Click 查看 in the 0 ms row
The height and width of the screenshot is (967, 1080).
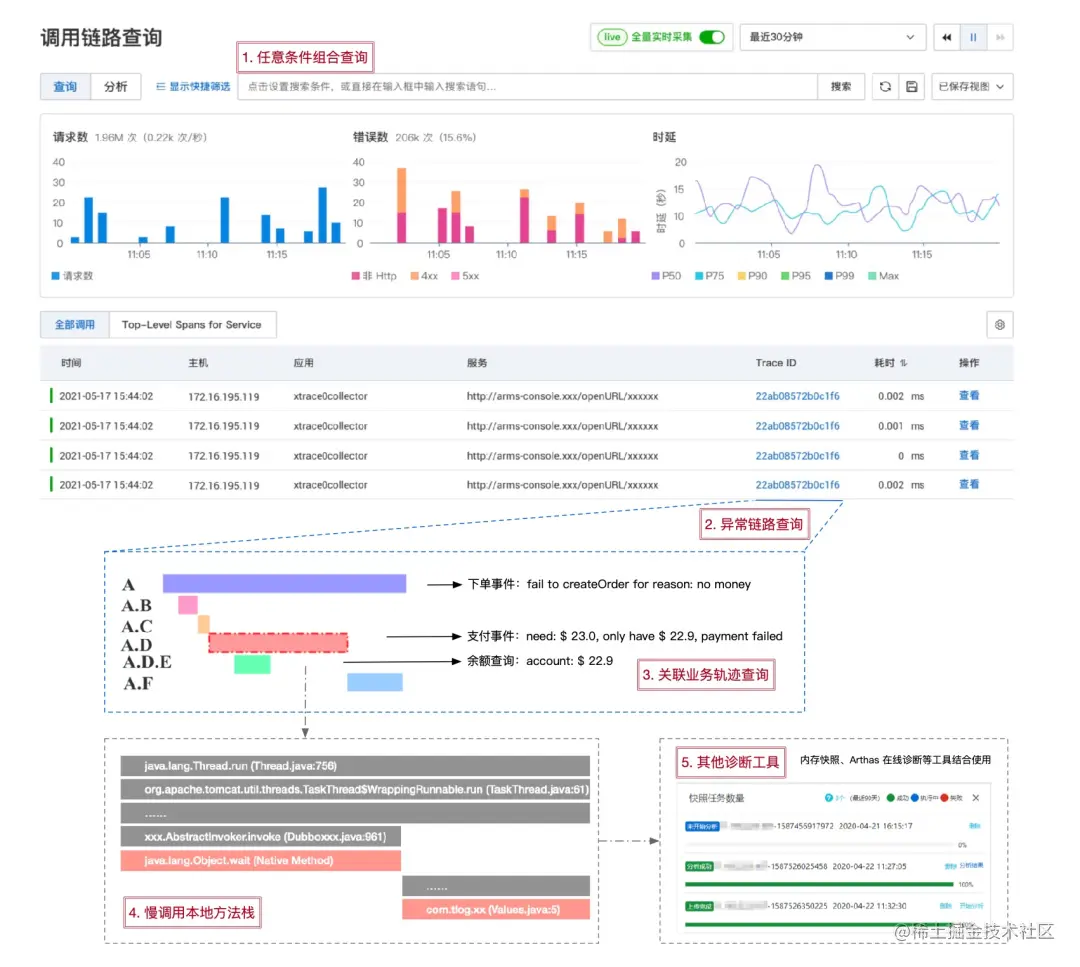968,455
